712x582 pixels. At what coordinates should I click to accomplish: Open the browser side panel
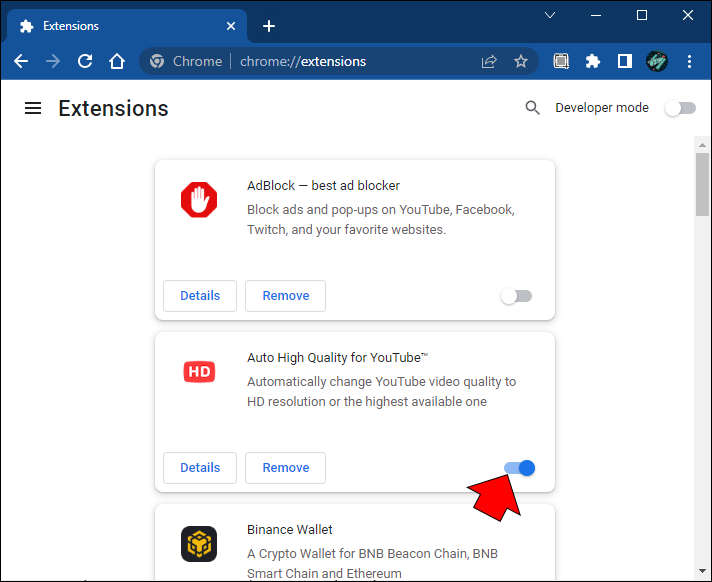click(x=625, y=61)
